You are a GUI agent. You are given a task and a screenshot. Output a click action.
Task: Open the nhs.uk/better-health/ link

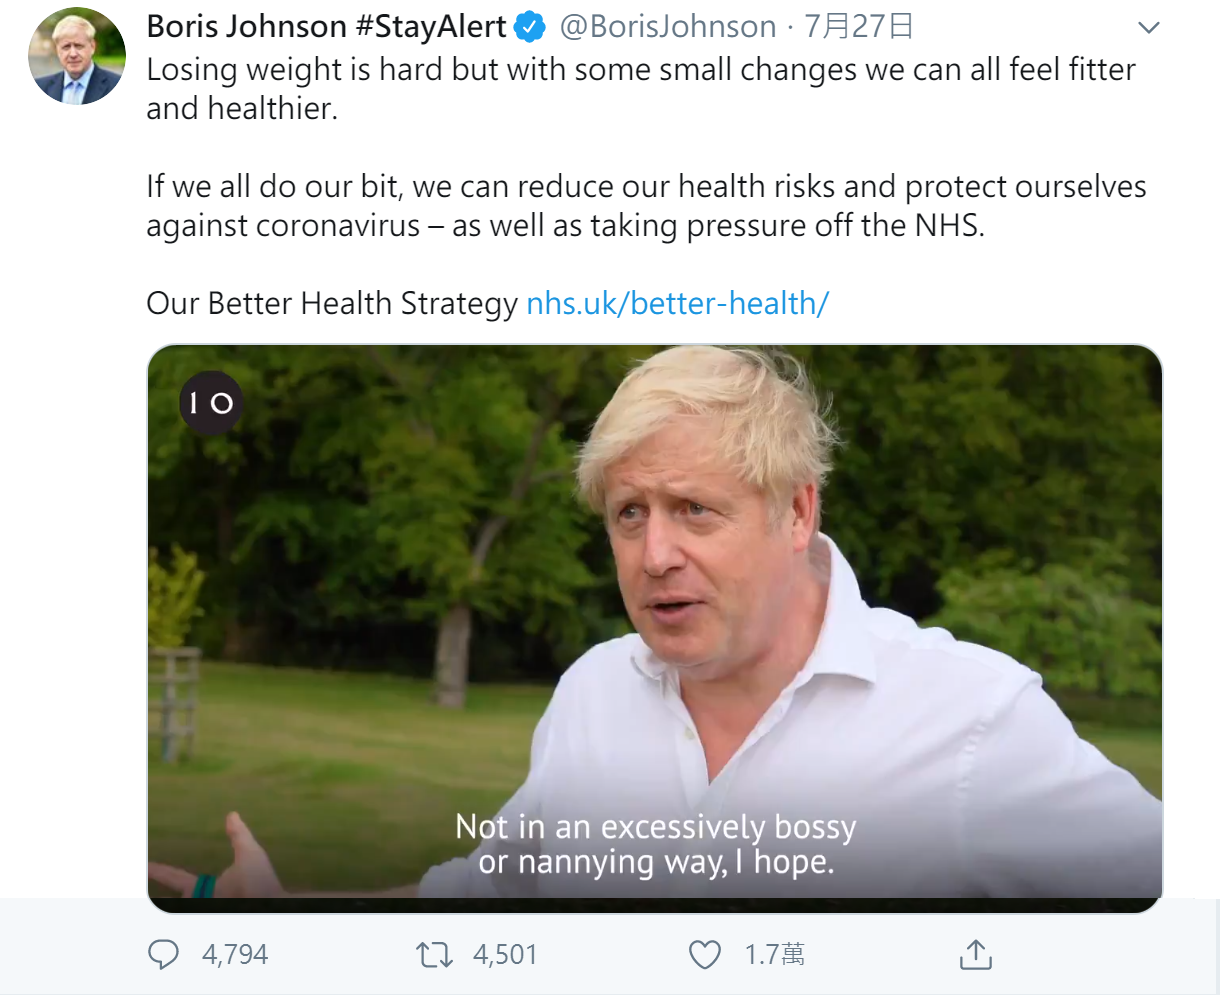click(677, 303)
